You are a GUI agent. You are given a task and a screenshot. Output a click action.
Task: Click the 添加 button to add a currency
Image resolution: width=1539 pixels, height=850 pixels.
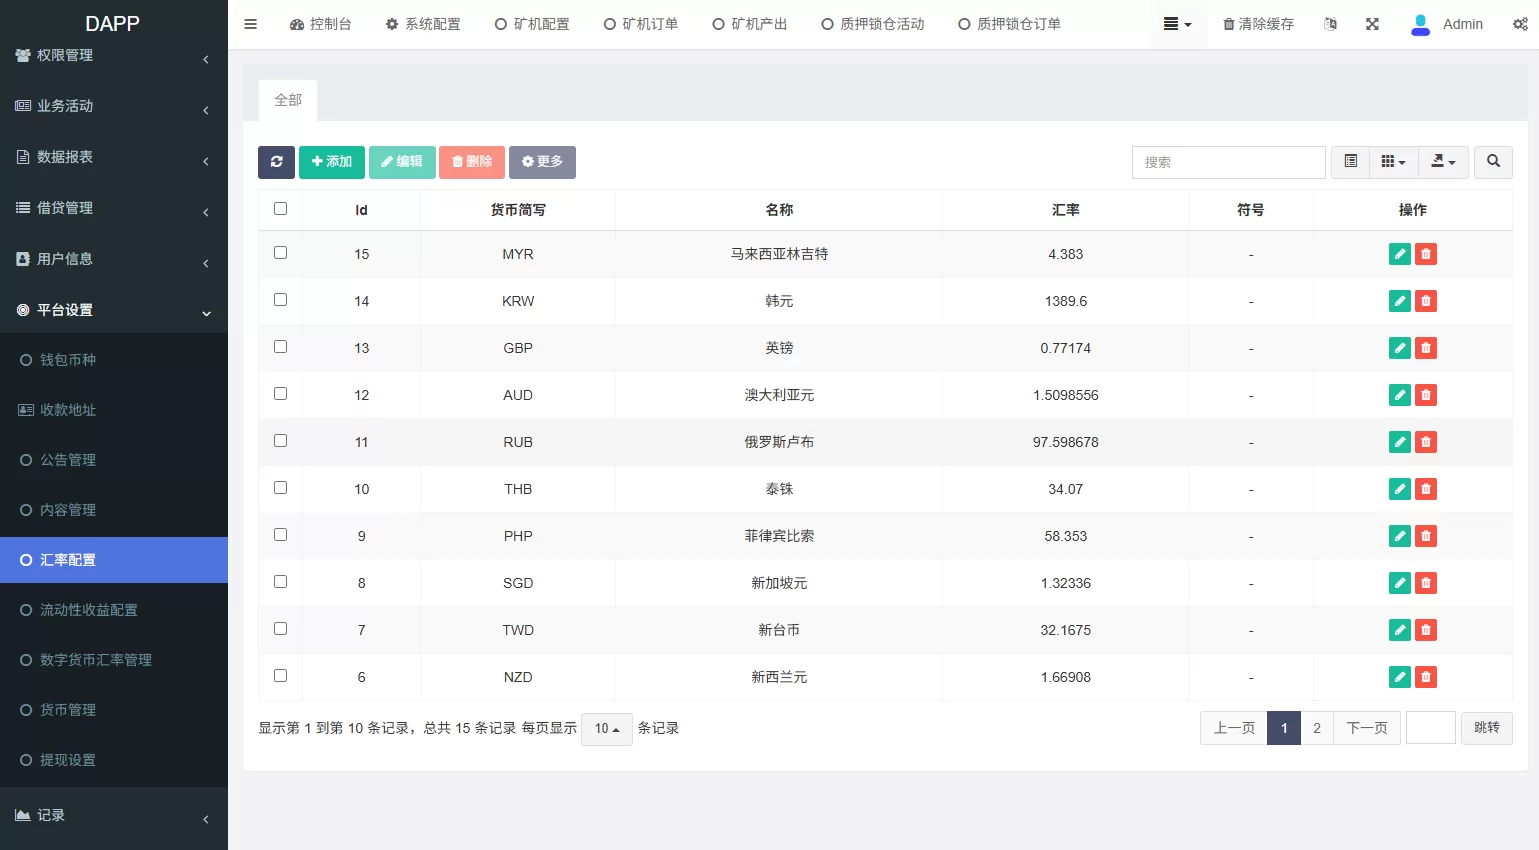point(332,162)
